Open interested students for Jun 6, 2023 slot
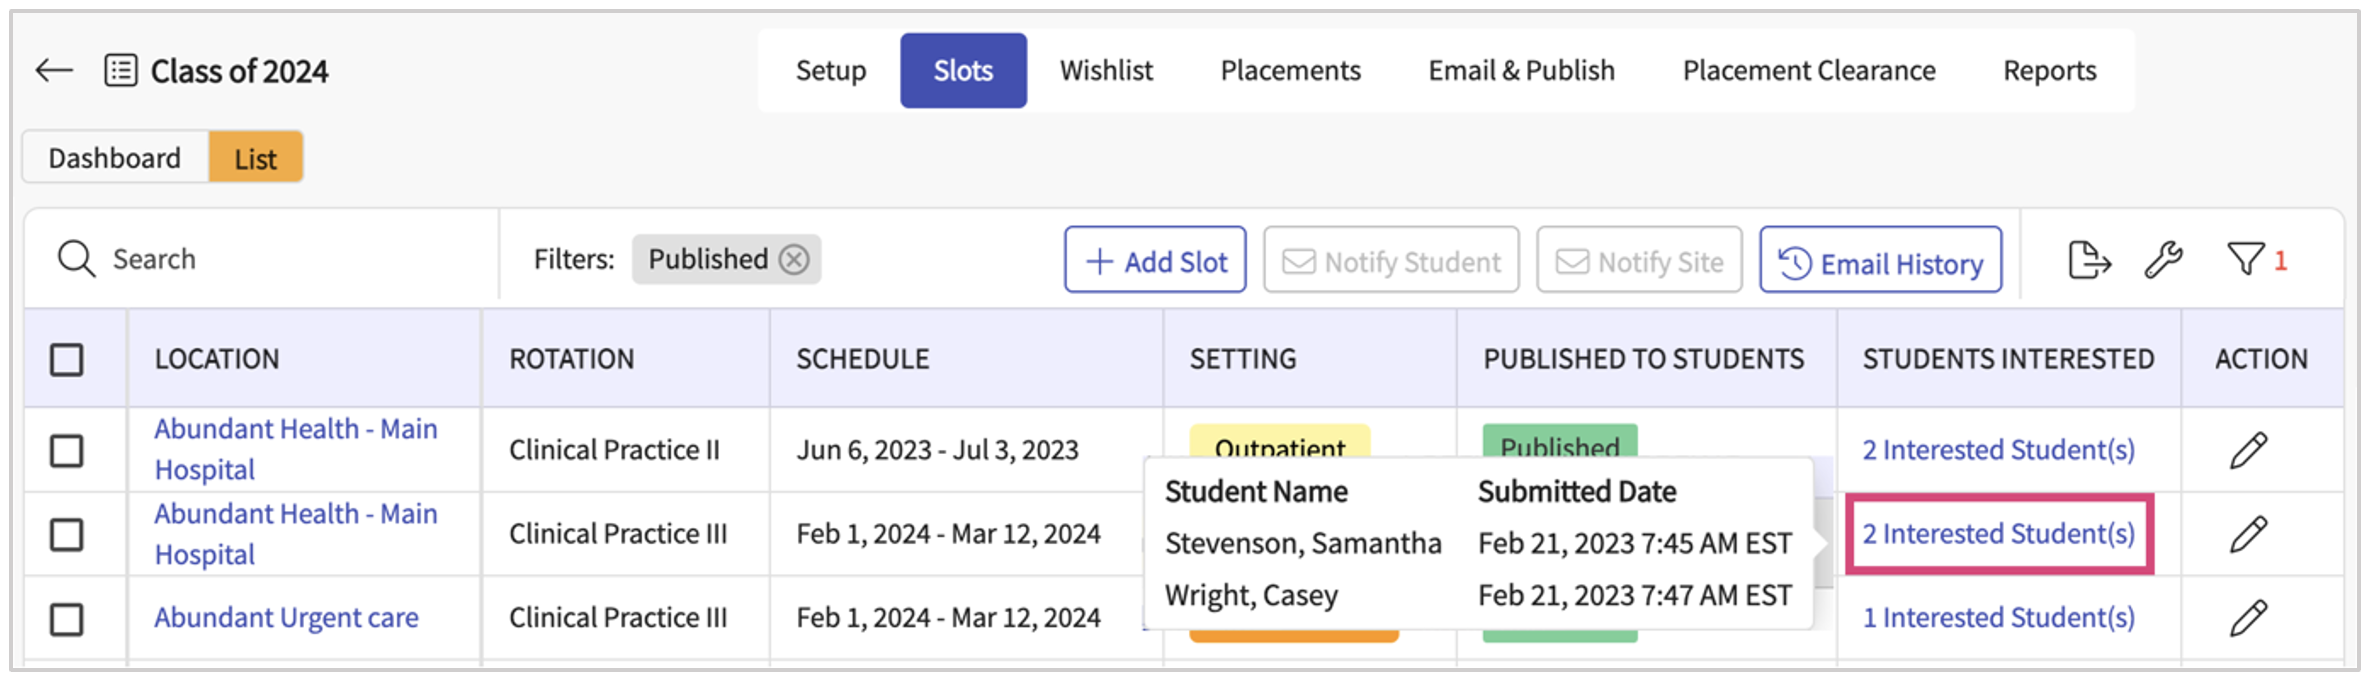The height and width of the screenshot is (684, 2372). (x=1998, y=450)
